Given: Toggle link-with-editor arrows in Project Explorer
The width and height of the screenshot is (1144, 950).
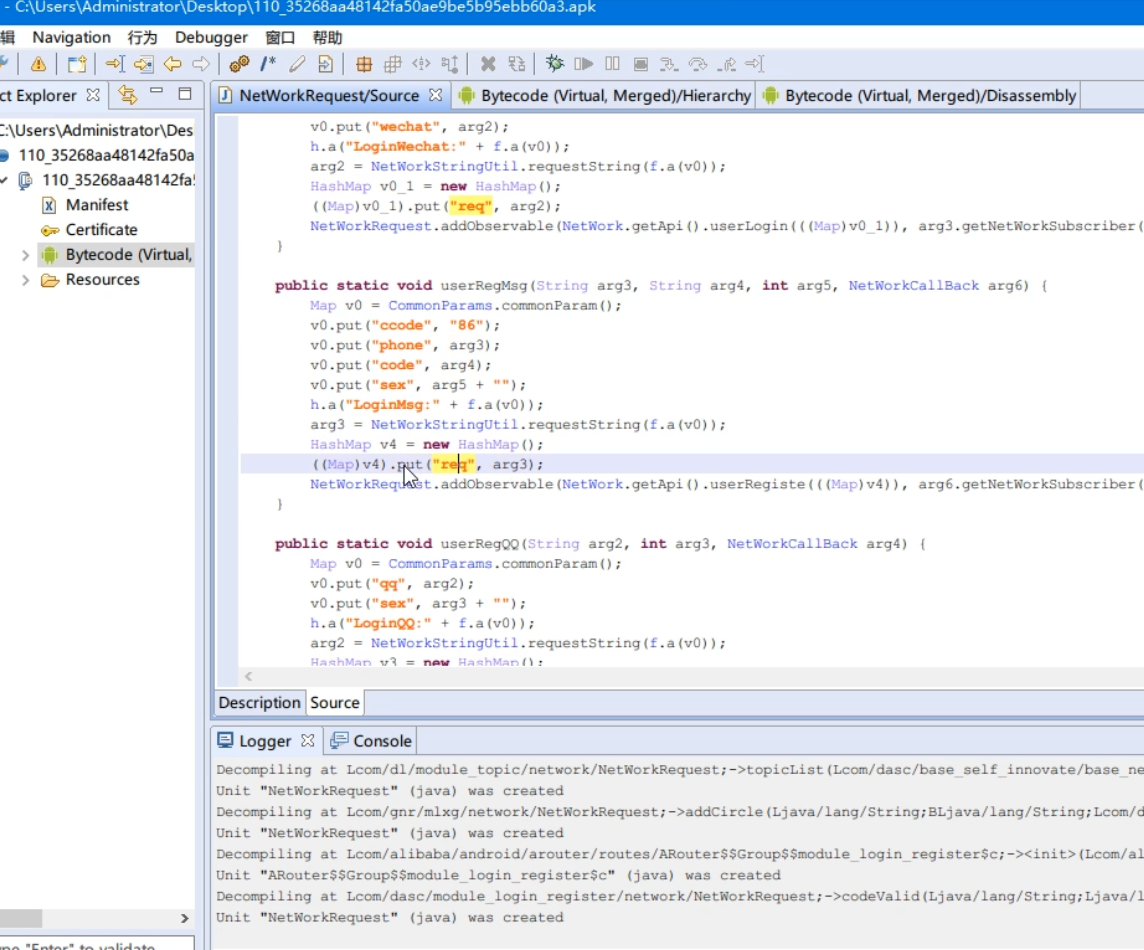Looking at the screenshot, I should [x=127, y=95].
